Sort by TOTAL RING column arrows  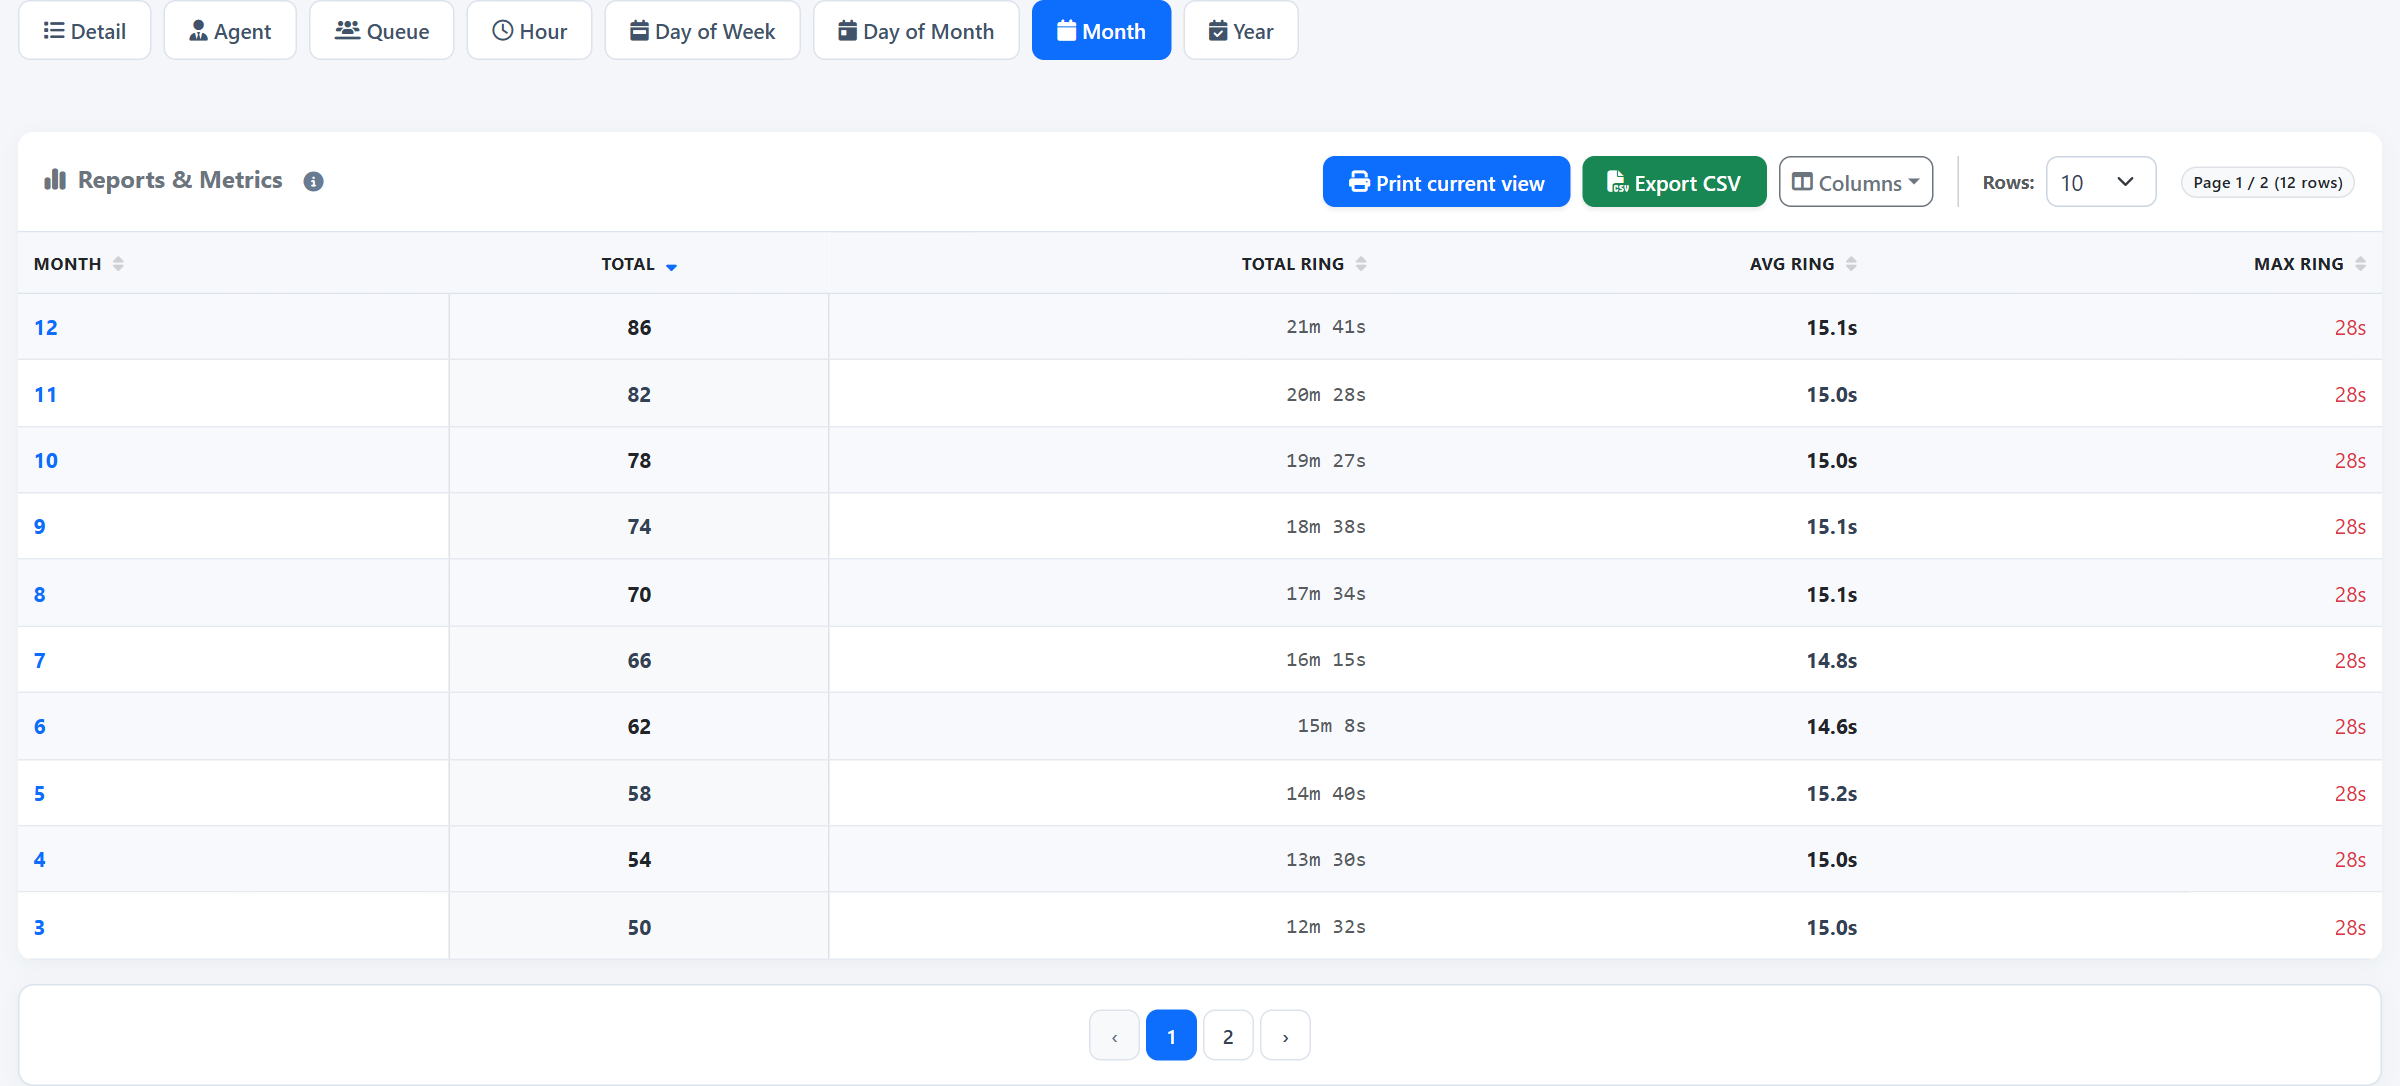(x=1361, y=264)
